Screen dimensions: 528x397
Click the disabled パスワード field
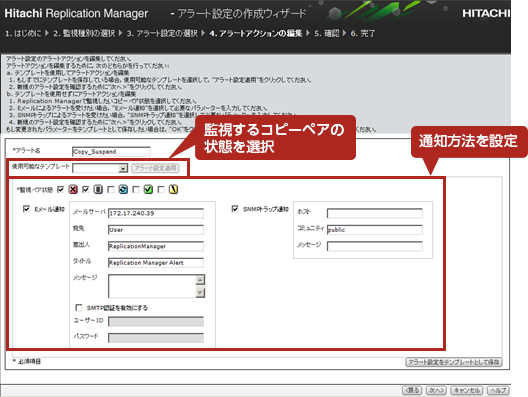156,338
